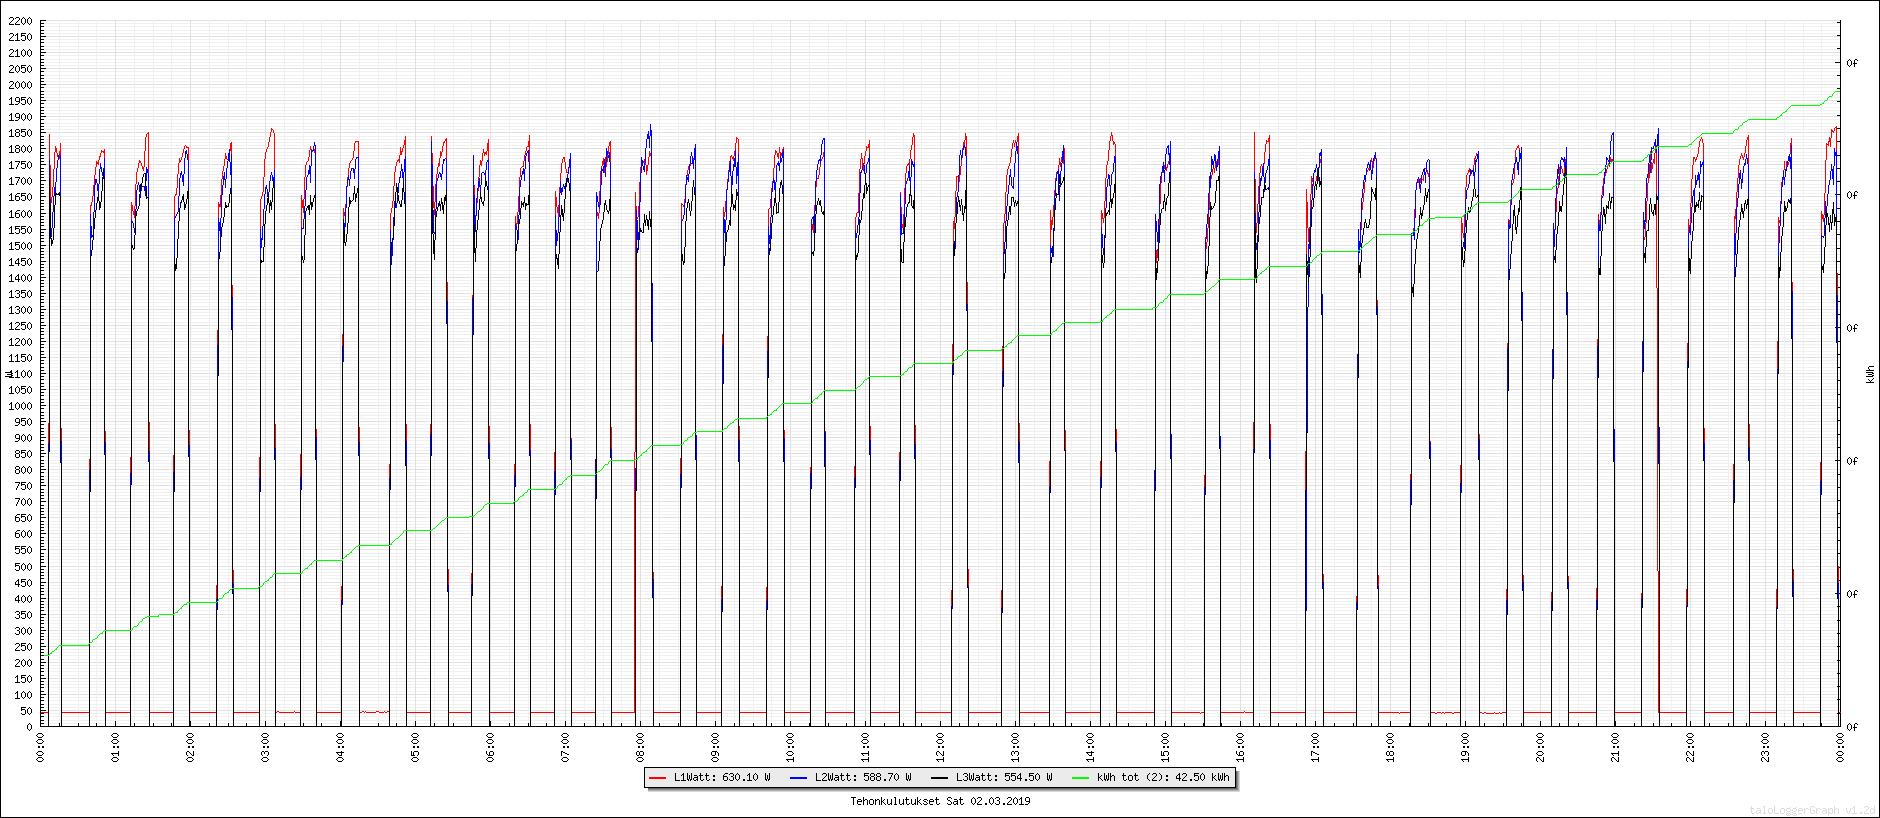1880x818 pixels.
Task: Select the kWh tot (2): 42.50 kWh legend entry
Action: (x=1162, y=777)
